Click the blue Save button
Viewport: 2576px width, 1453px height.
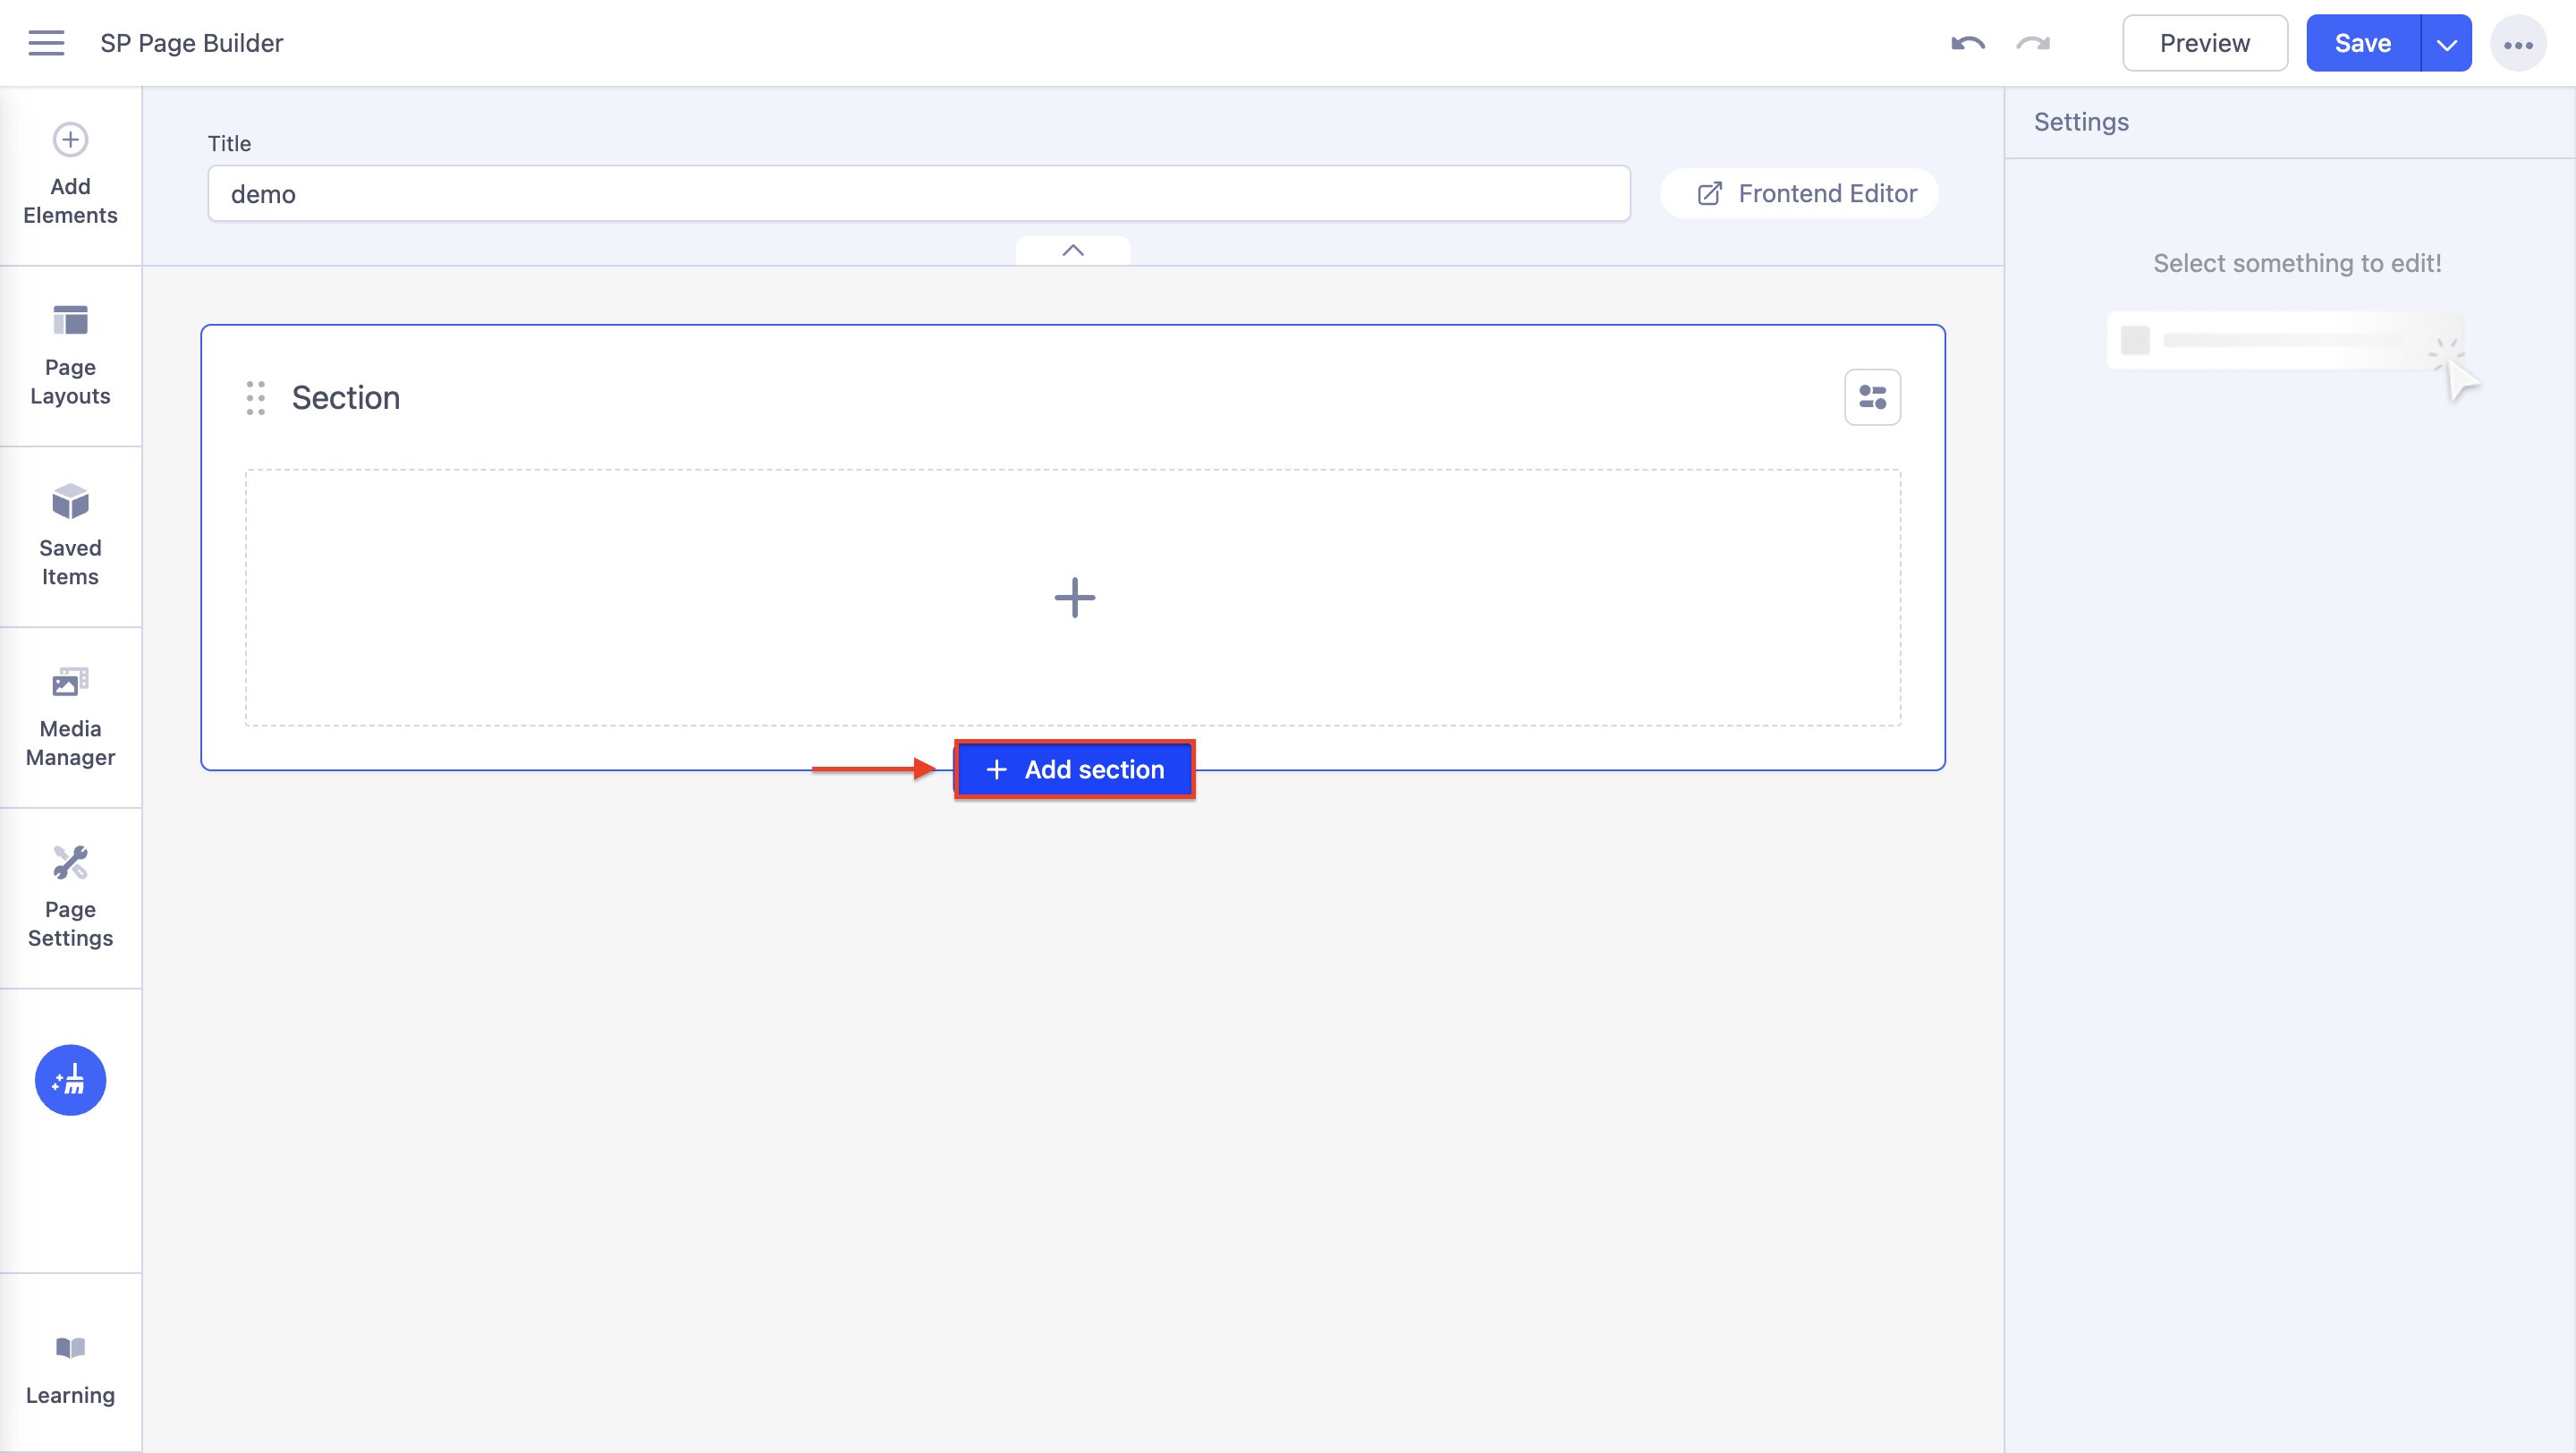coord(2362,43)
